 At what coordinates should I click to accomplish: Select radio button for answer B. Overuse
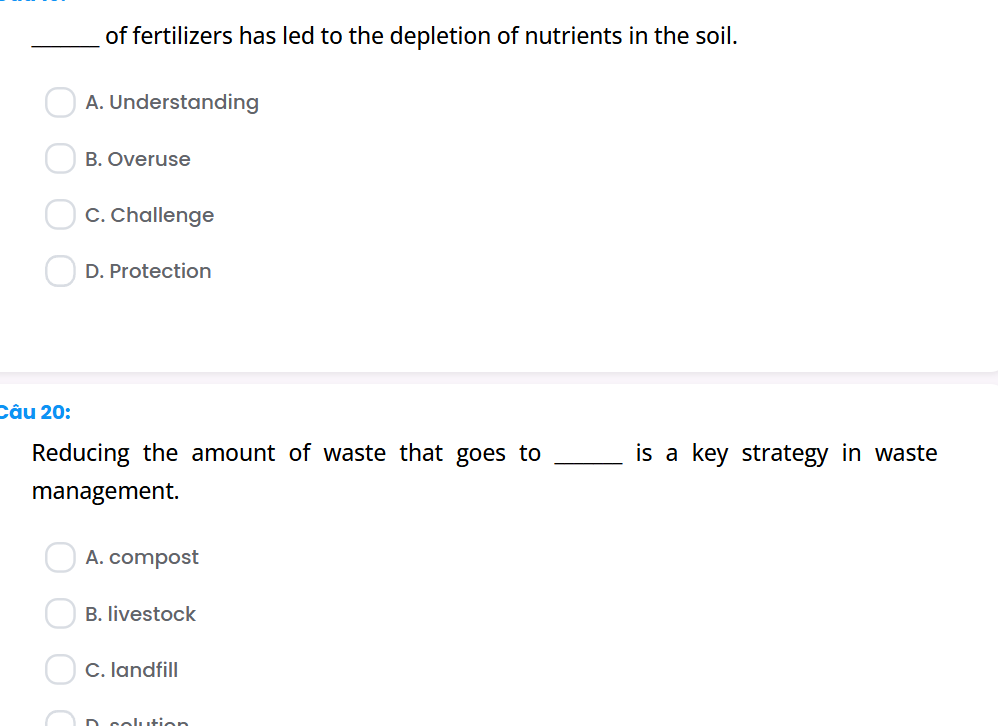coord(60,158)
